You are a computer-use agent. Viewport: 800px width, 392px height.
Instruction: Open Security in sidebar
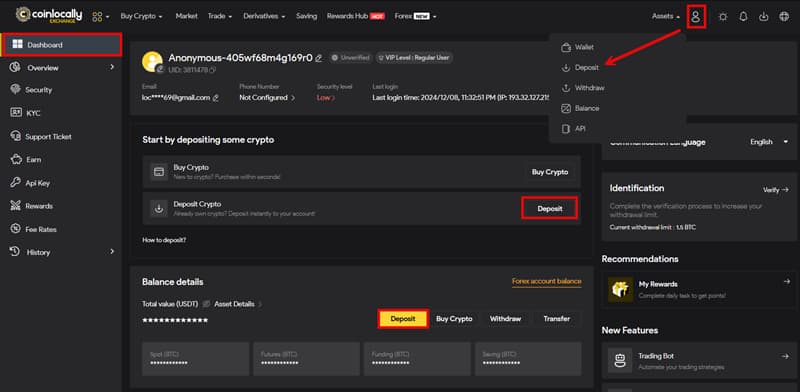coord(32,90)
